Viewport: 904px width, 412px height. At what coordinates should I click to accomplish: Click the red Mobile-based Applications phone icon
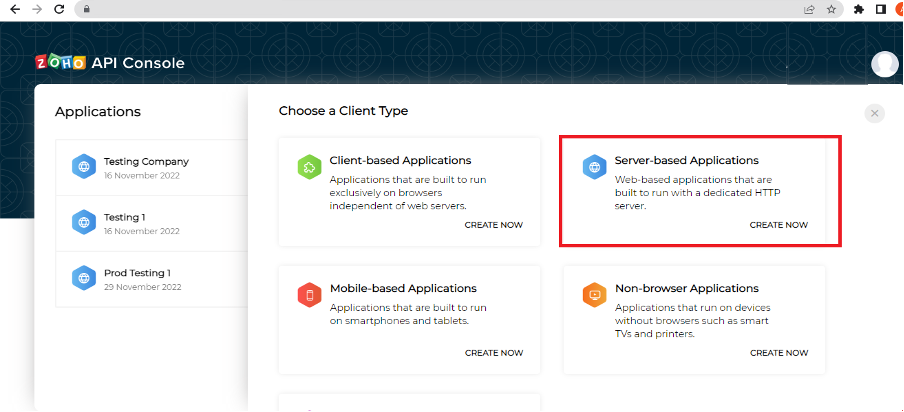309,296
